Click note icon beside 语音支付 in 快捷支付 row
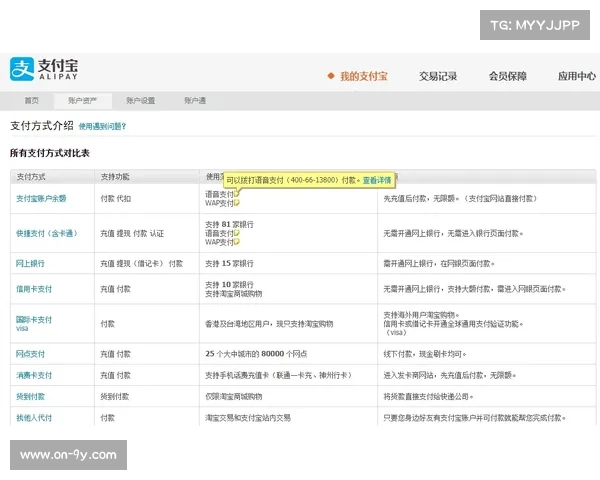The width and height of the screenshot is (600, 480). [236, 233]
